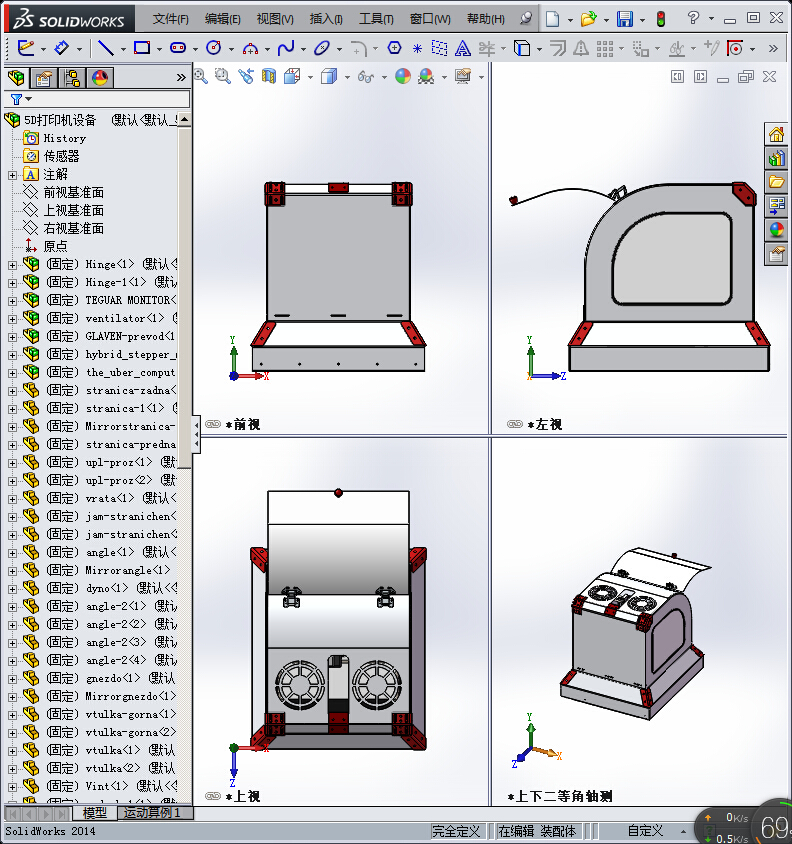
Task: Open the 帮助(H) menu
Action: click(x=486, y=19)
